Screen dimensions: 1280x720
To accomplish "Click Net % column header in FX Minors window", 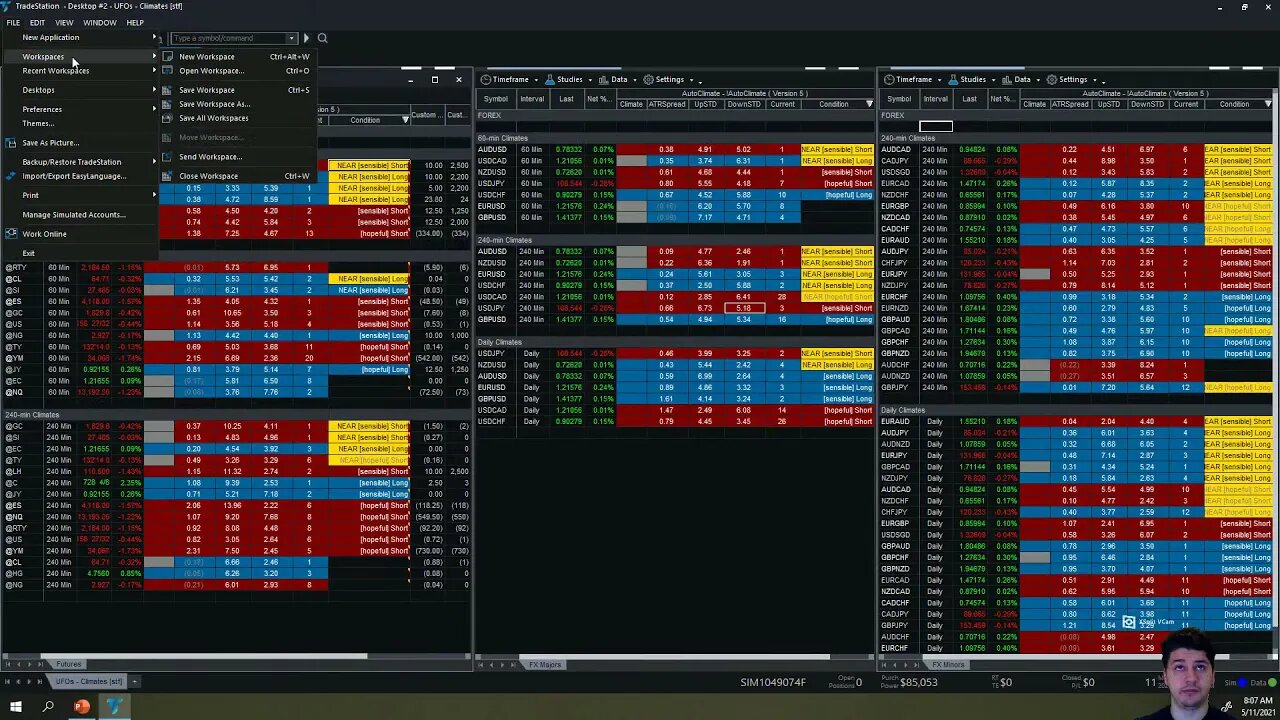I will click(1000, 99).
